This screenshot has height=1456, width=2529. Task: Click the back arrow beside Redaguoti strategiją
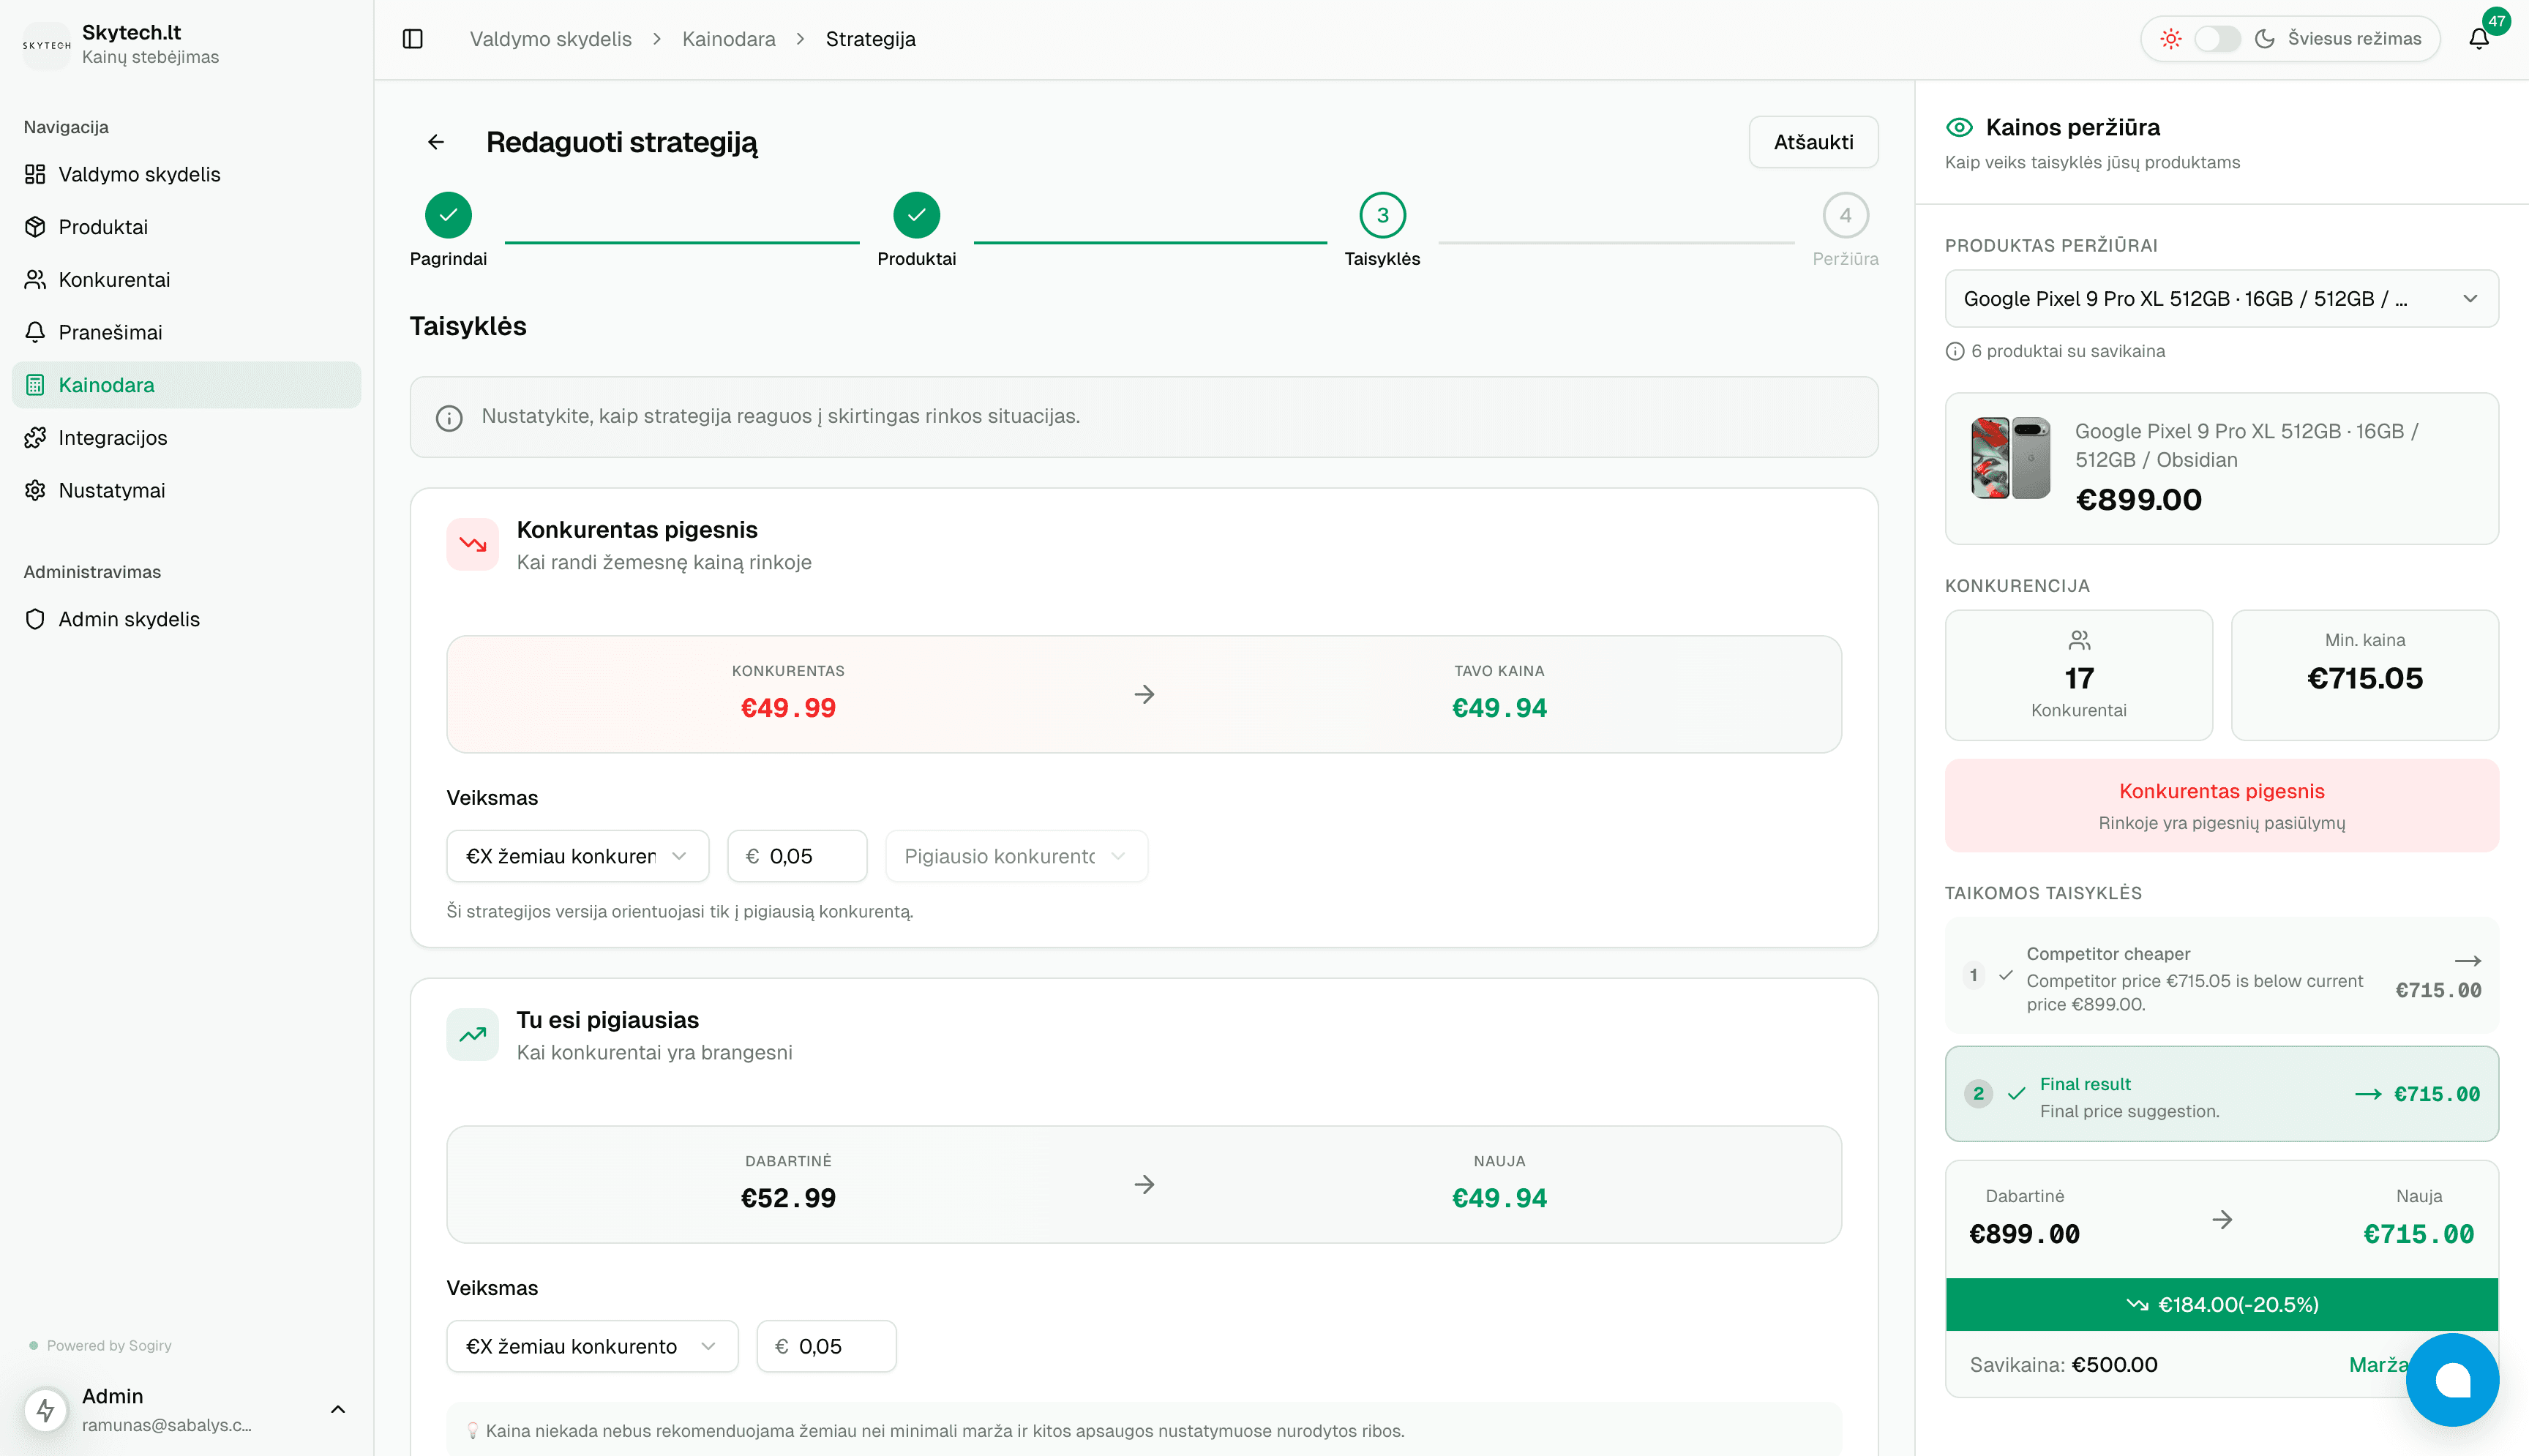point(436,142)
